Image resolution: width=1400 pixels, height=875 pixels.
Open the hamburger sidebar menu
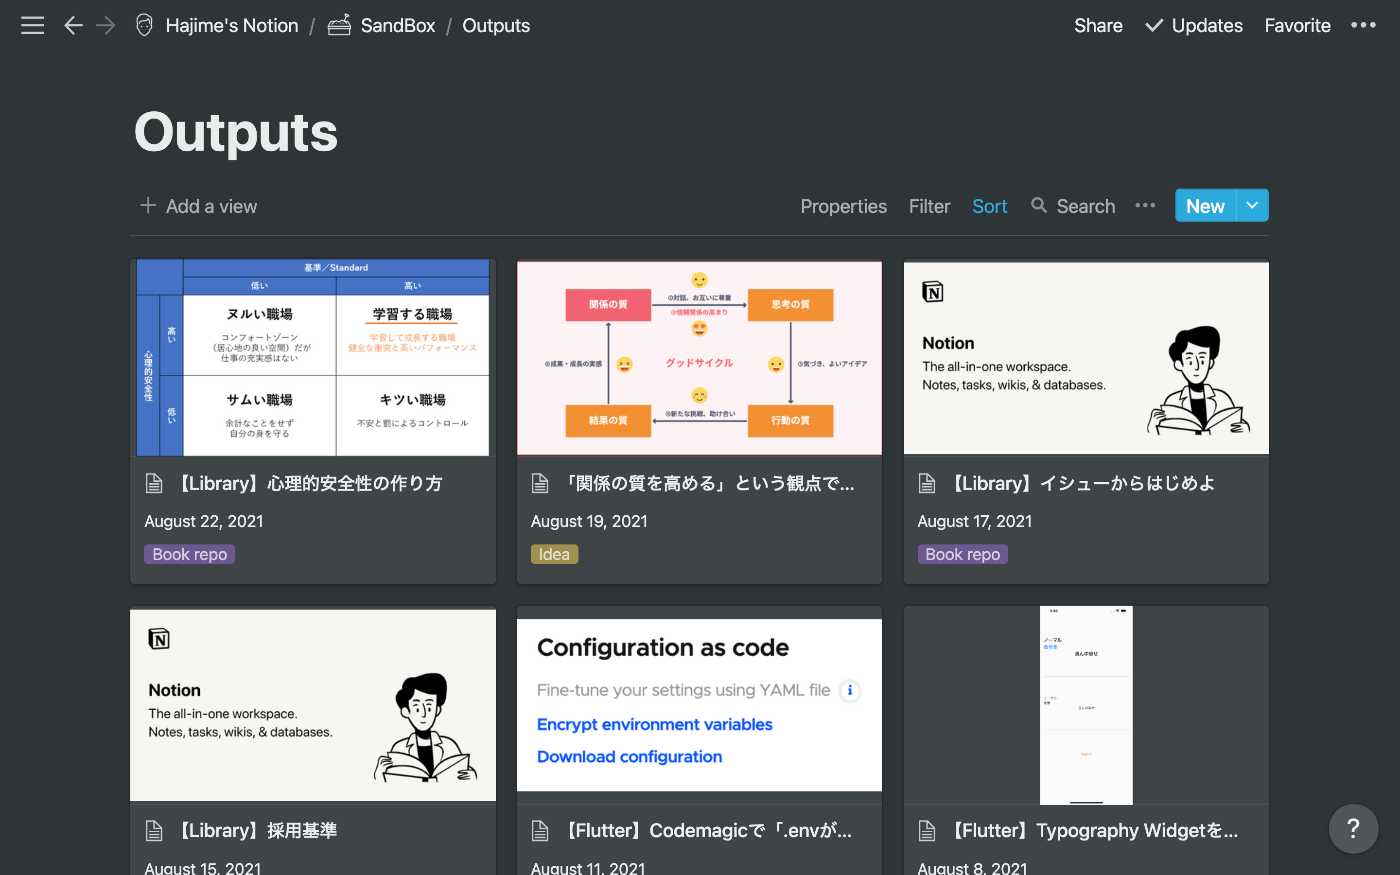(32, 26)
